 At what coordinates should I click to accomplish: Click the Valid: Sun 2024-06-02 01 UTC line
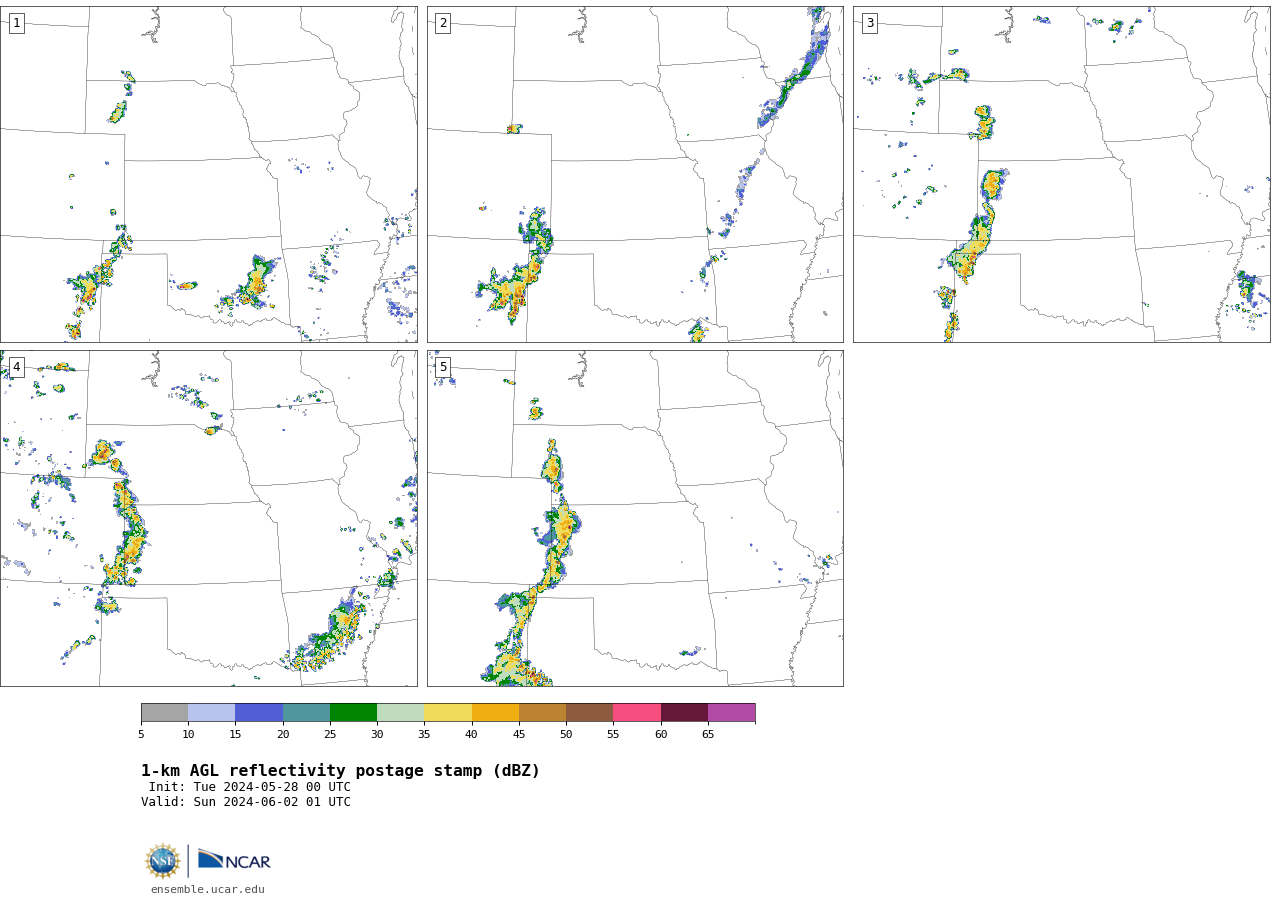(246, 802)
